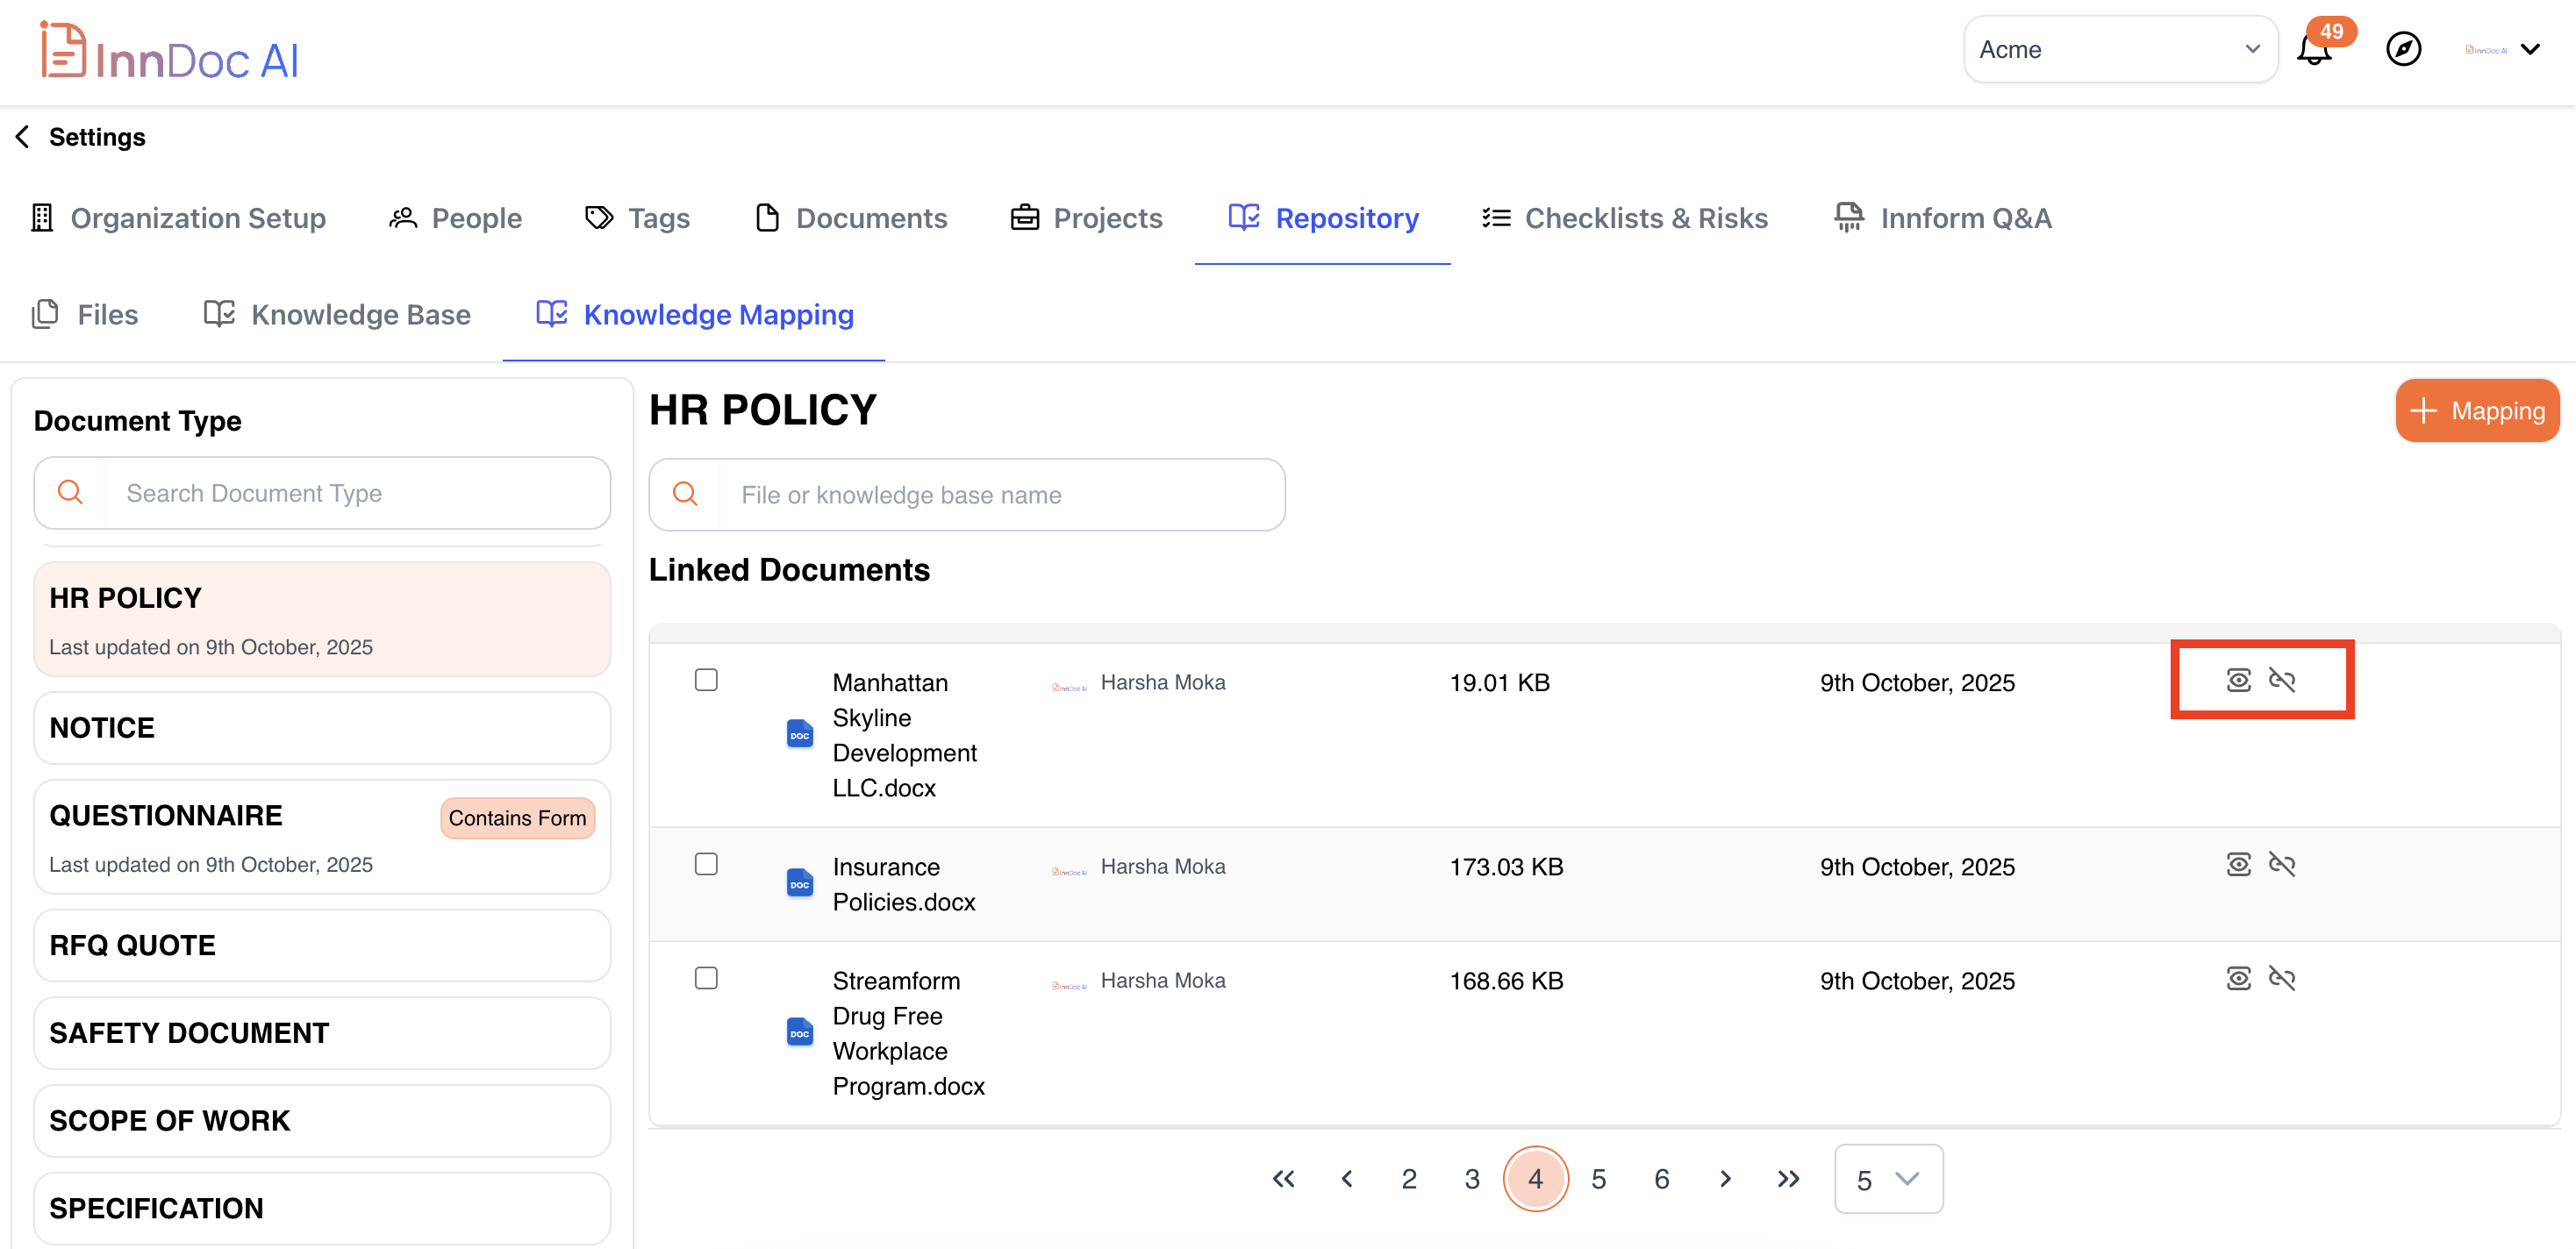Open the notifications bell icon
Viewport: 2576px width, 1249px height.
pos(2313,50)
